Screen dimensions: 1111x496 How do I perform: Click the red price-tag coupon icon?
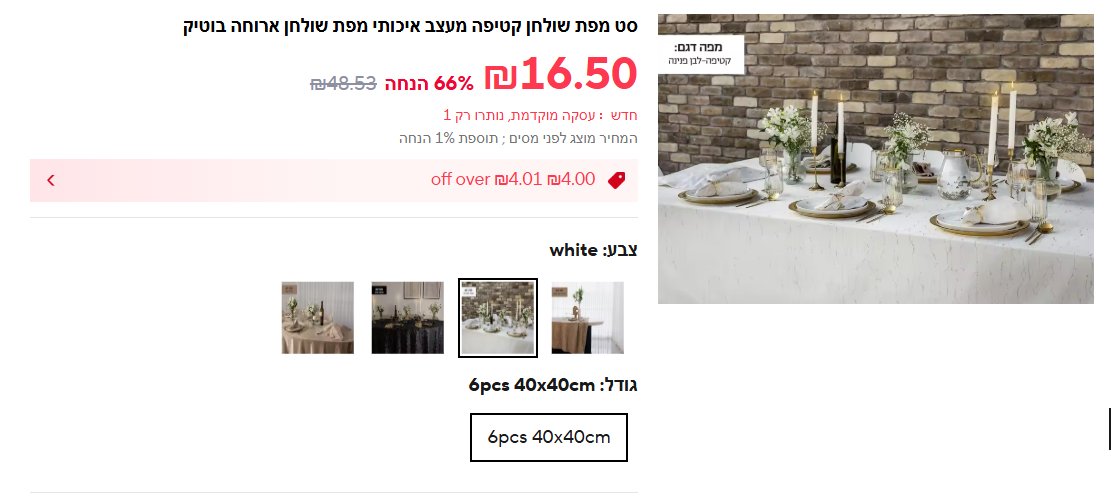tap(616, 180)
